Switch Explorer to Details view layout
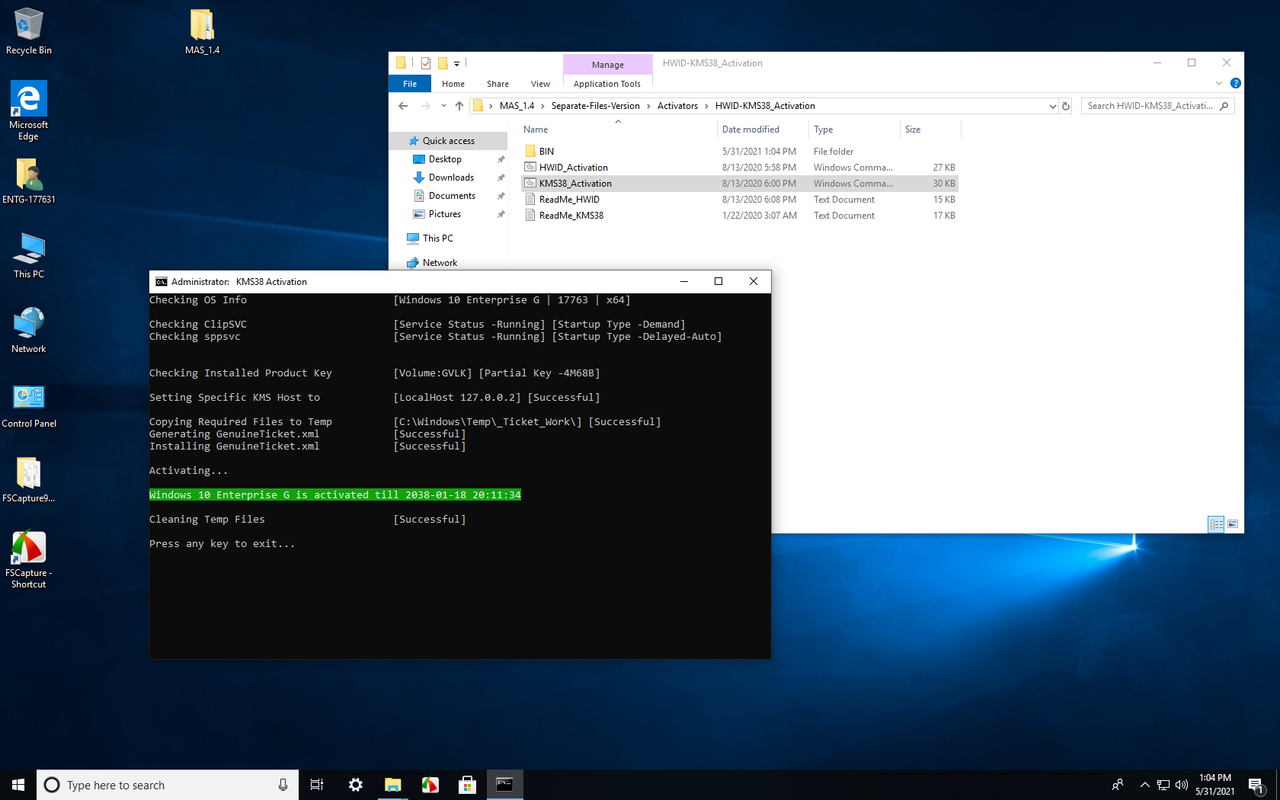This screenshot has height=800, width=1280. point(1216,524)
